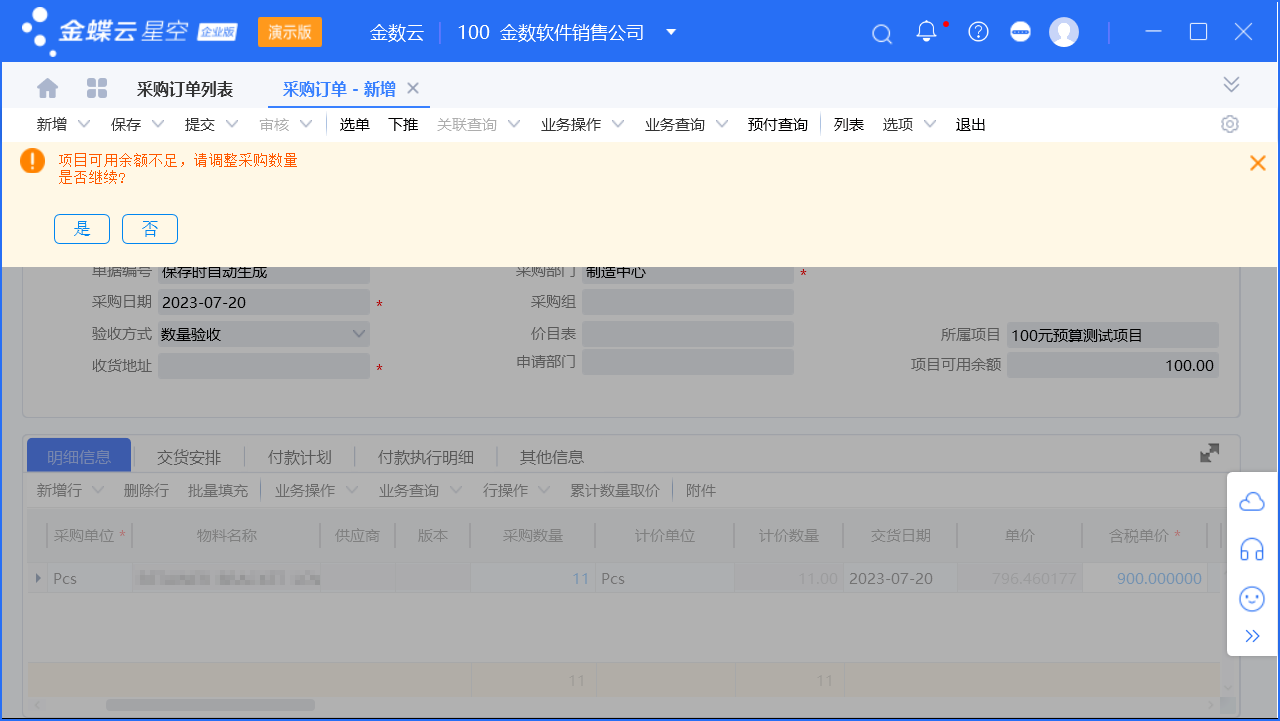Open the search icon in the header

pos(882,33)
